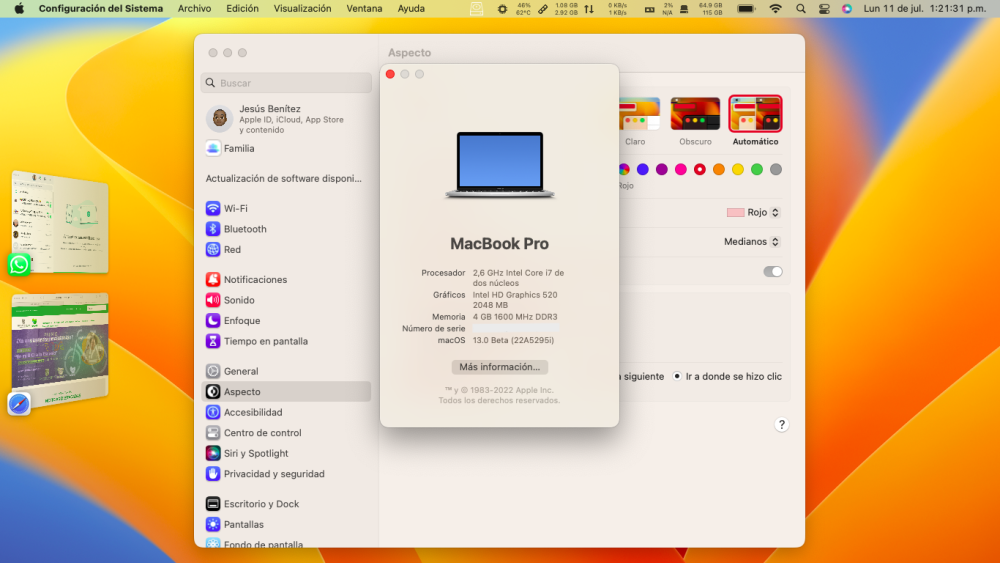Open the Ventana menu

pos(364,8)
